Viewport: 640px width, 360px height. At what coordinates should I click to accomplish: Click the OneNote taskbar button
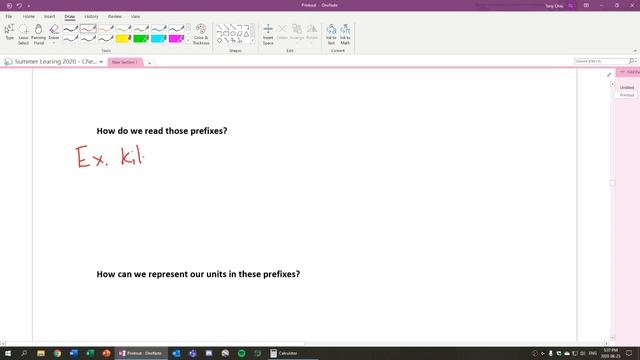[141, 353]
